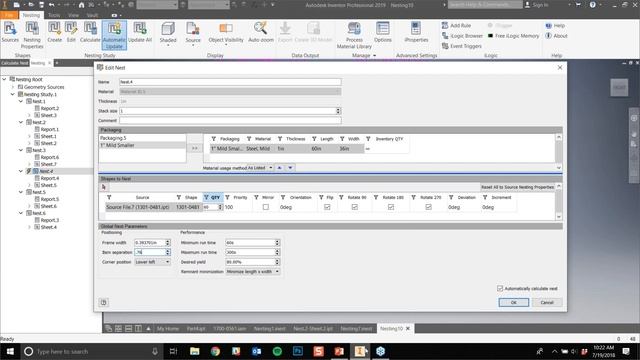Screen dimensions: 640x360
Task: Open Event Triggers in iLogic
Action: click(461, 46)
